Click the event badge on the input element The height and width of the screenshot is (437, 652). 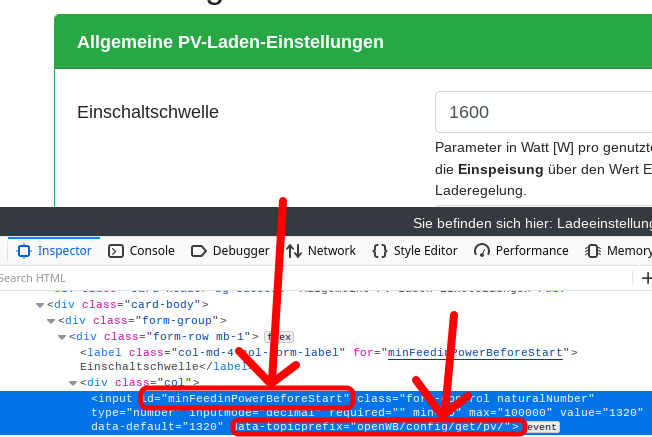[541, 427]
